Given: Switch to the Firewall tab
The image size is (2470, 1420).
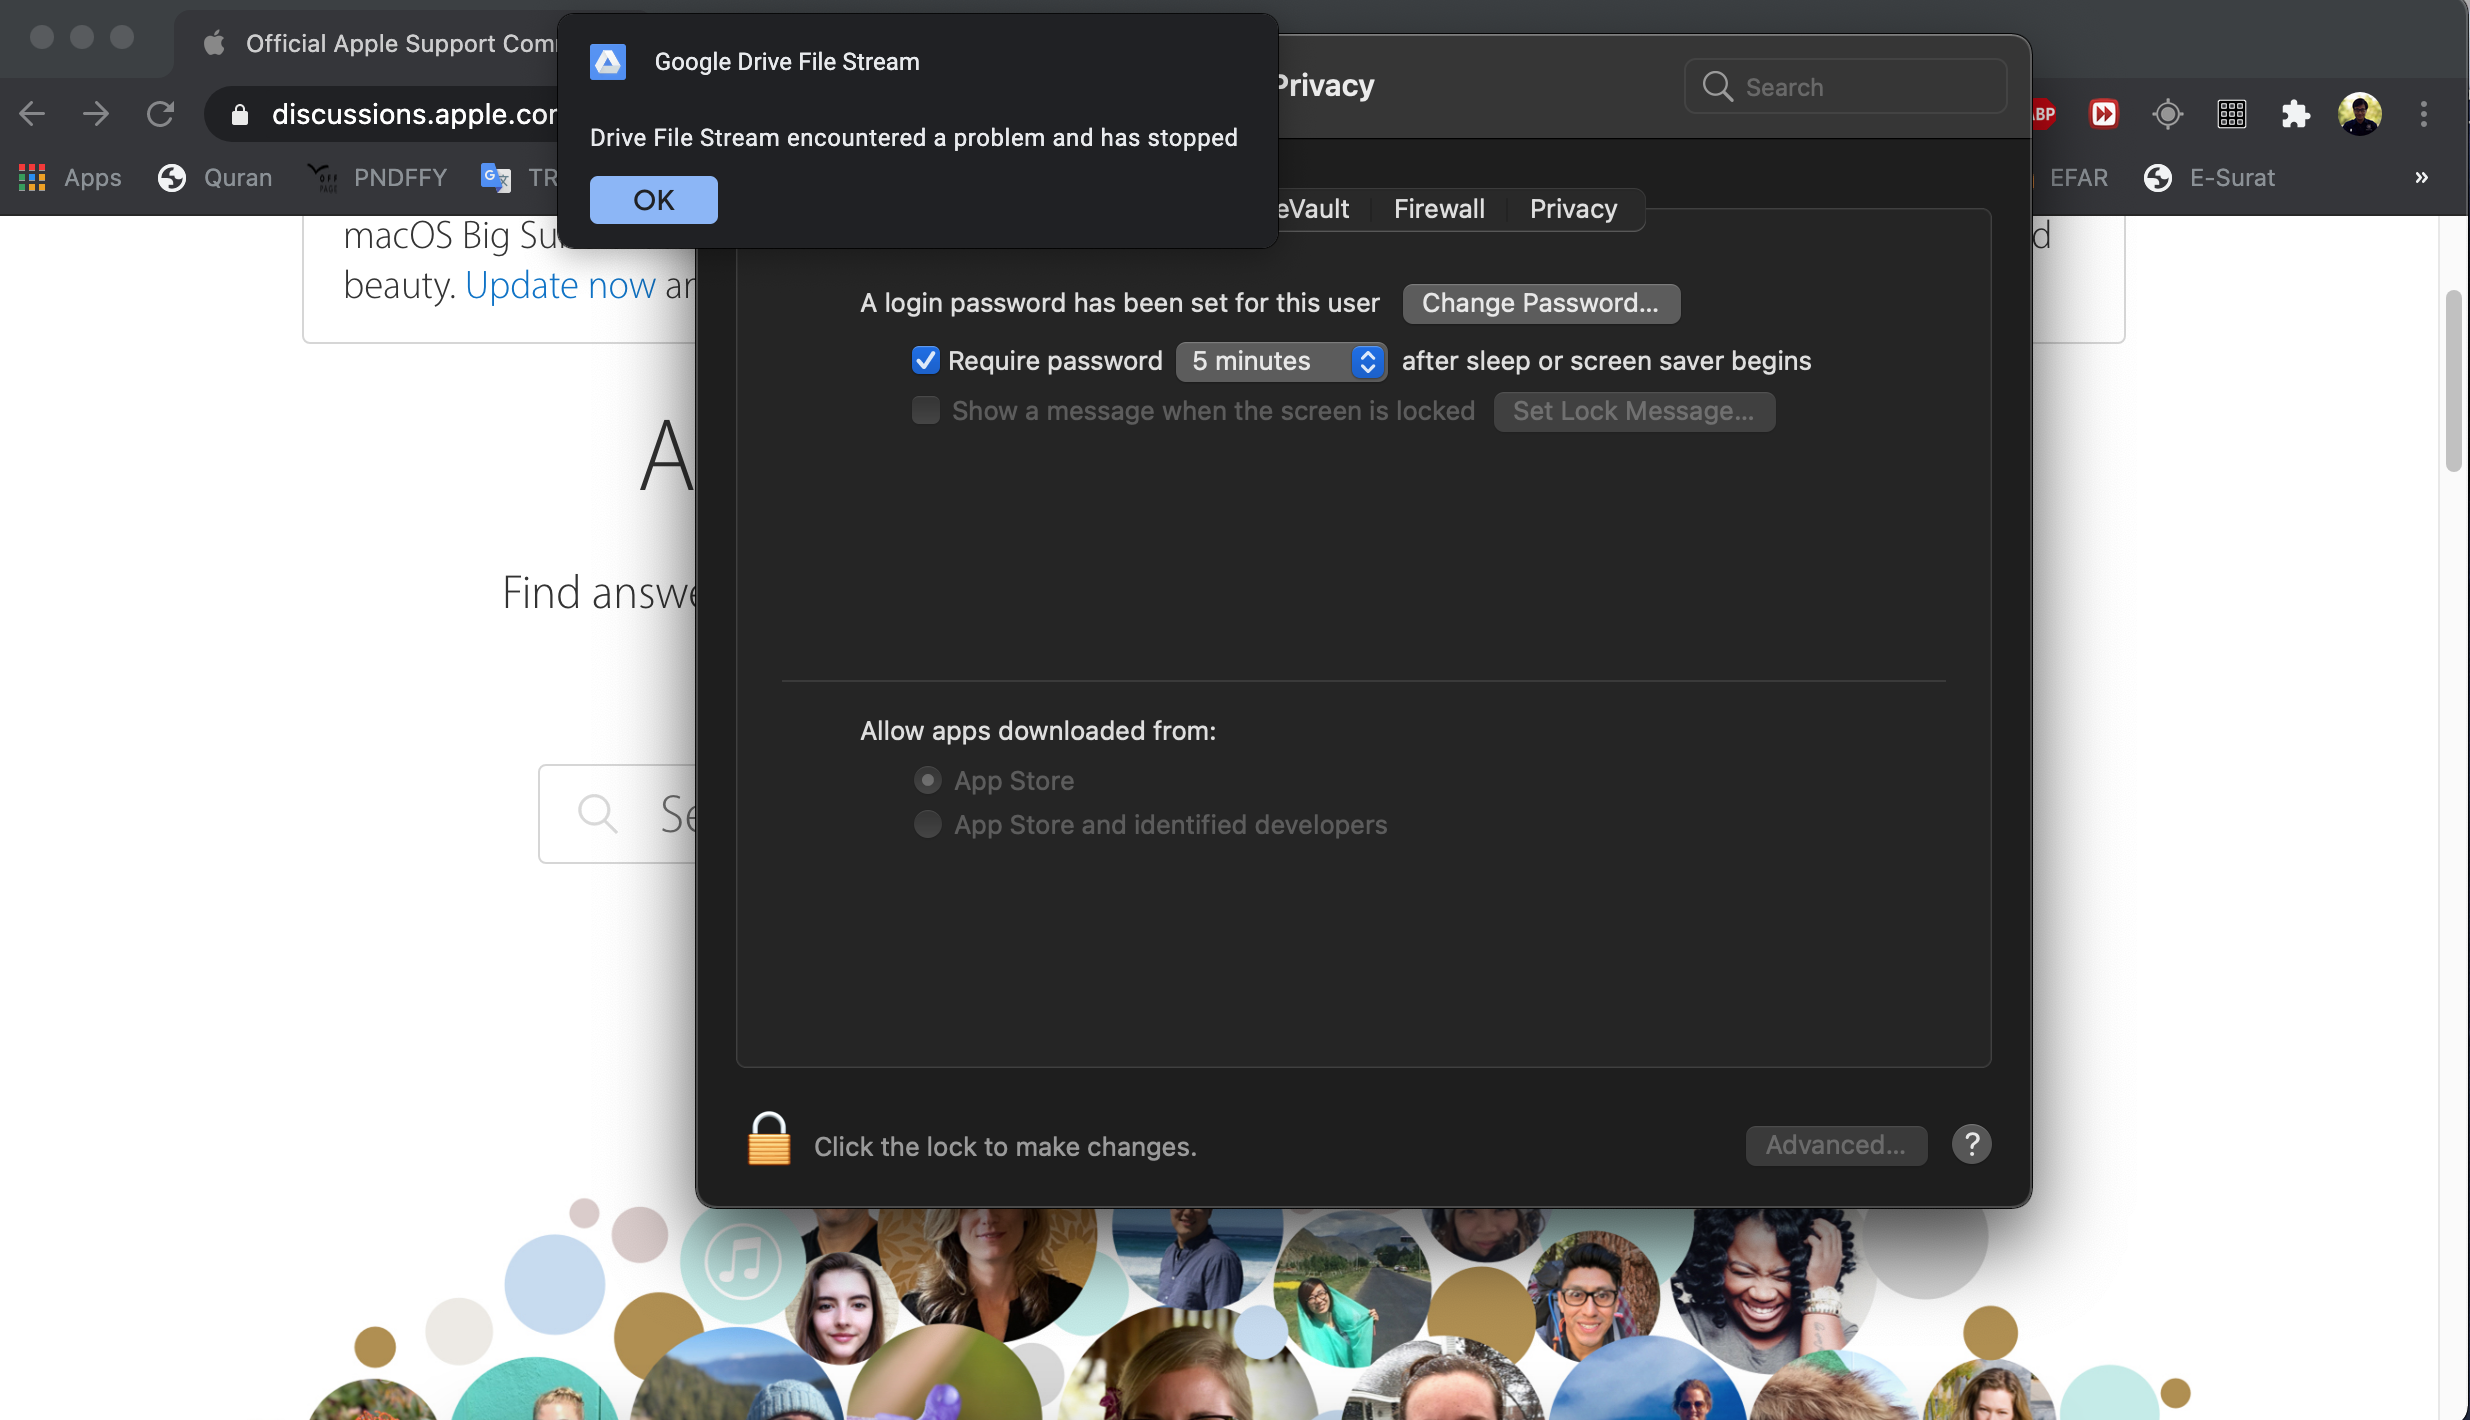Looking at the screenshot, I should click(1438, 209).
